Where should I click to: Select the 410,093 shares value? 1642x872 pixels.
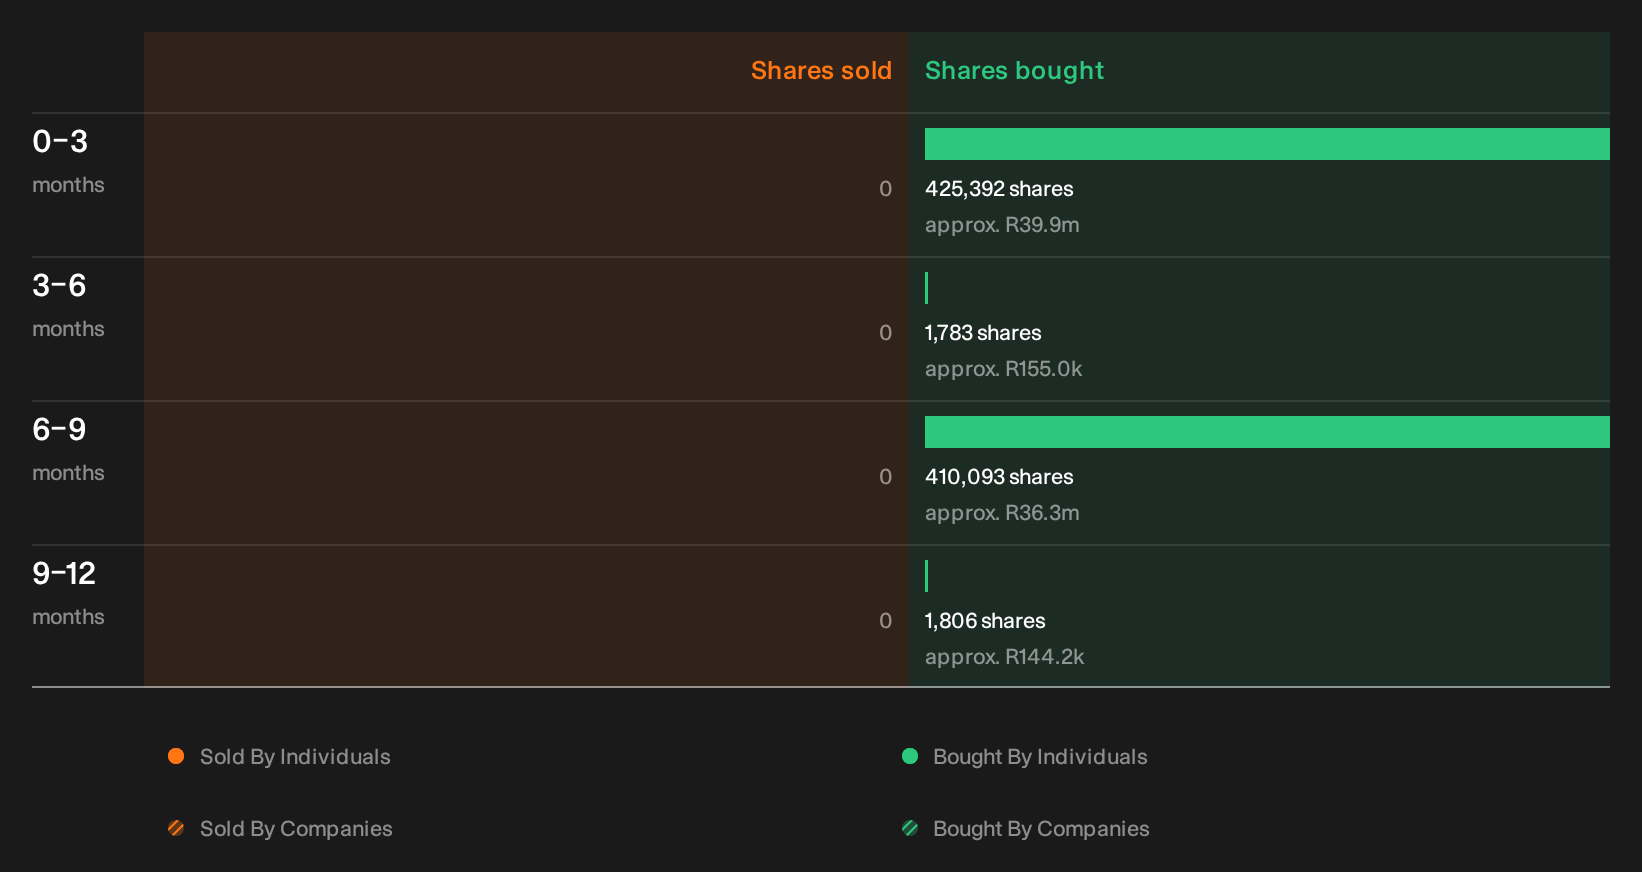coord(999,477)
